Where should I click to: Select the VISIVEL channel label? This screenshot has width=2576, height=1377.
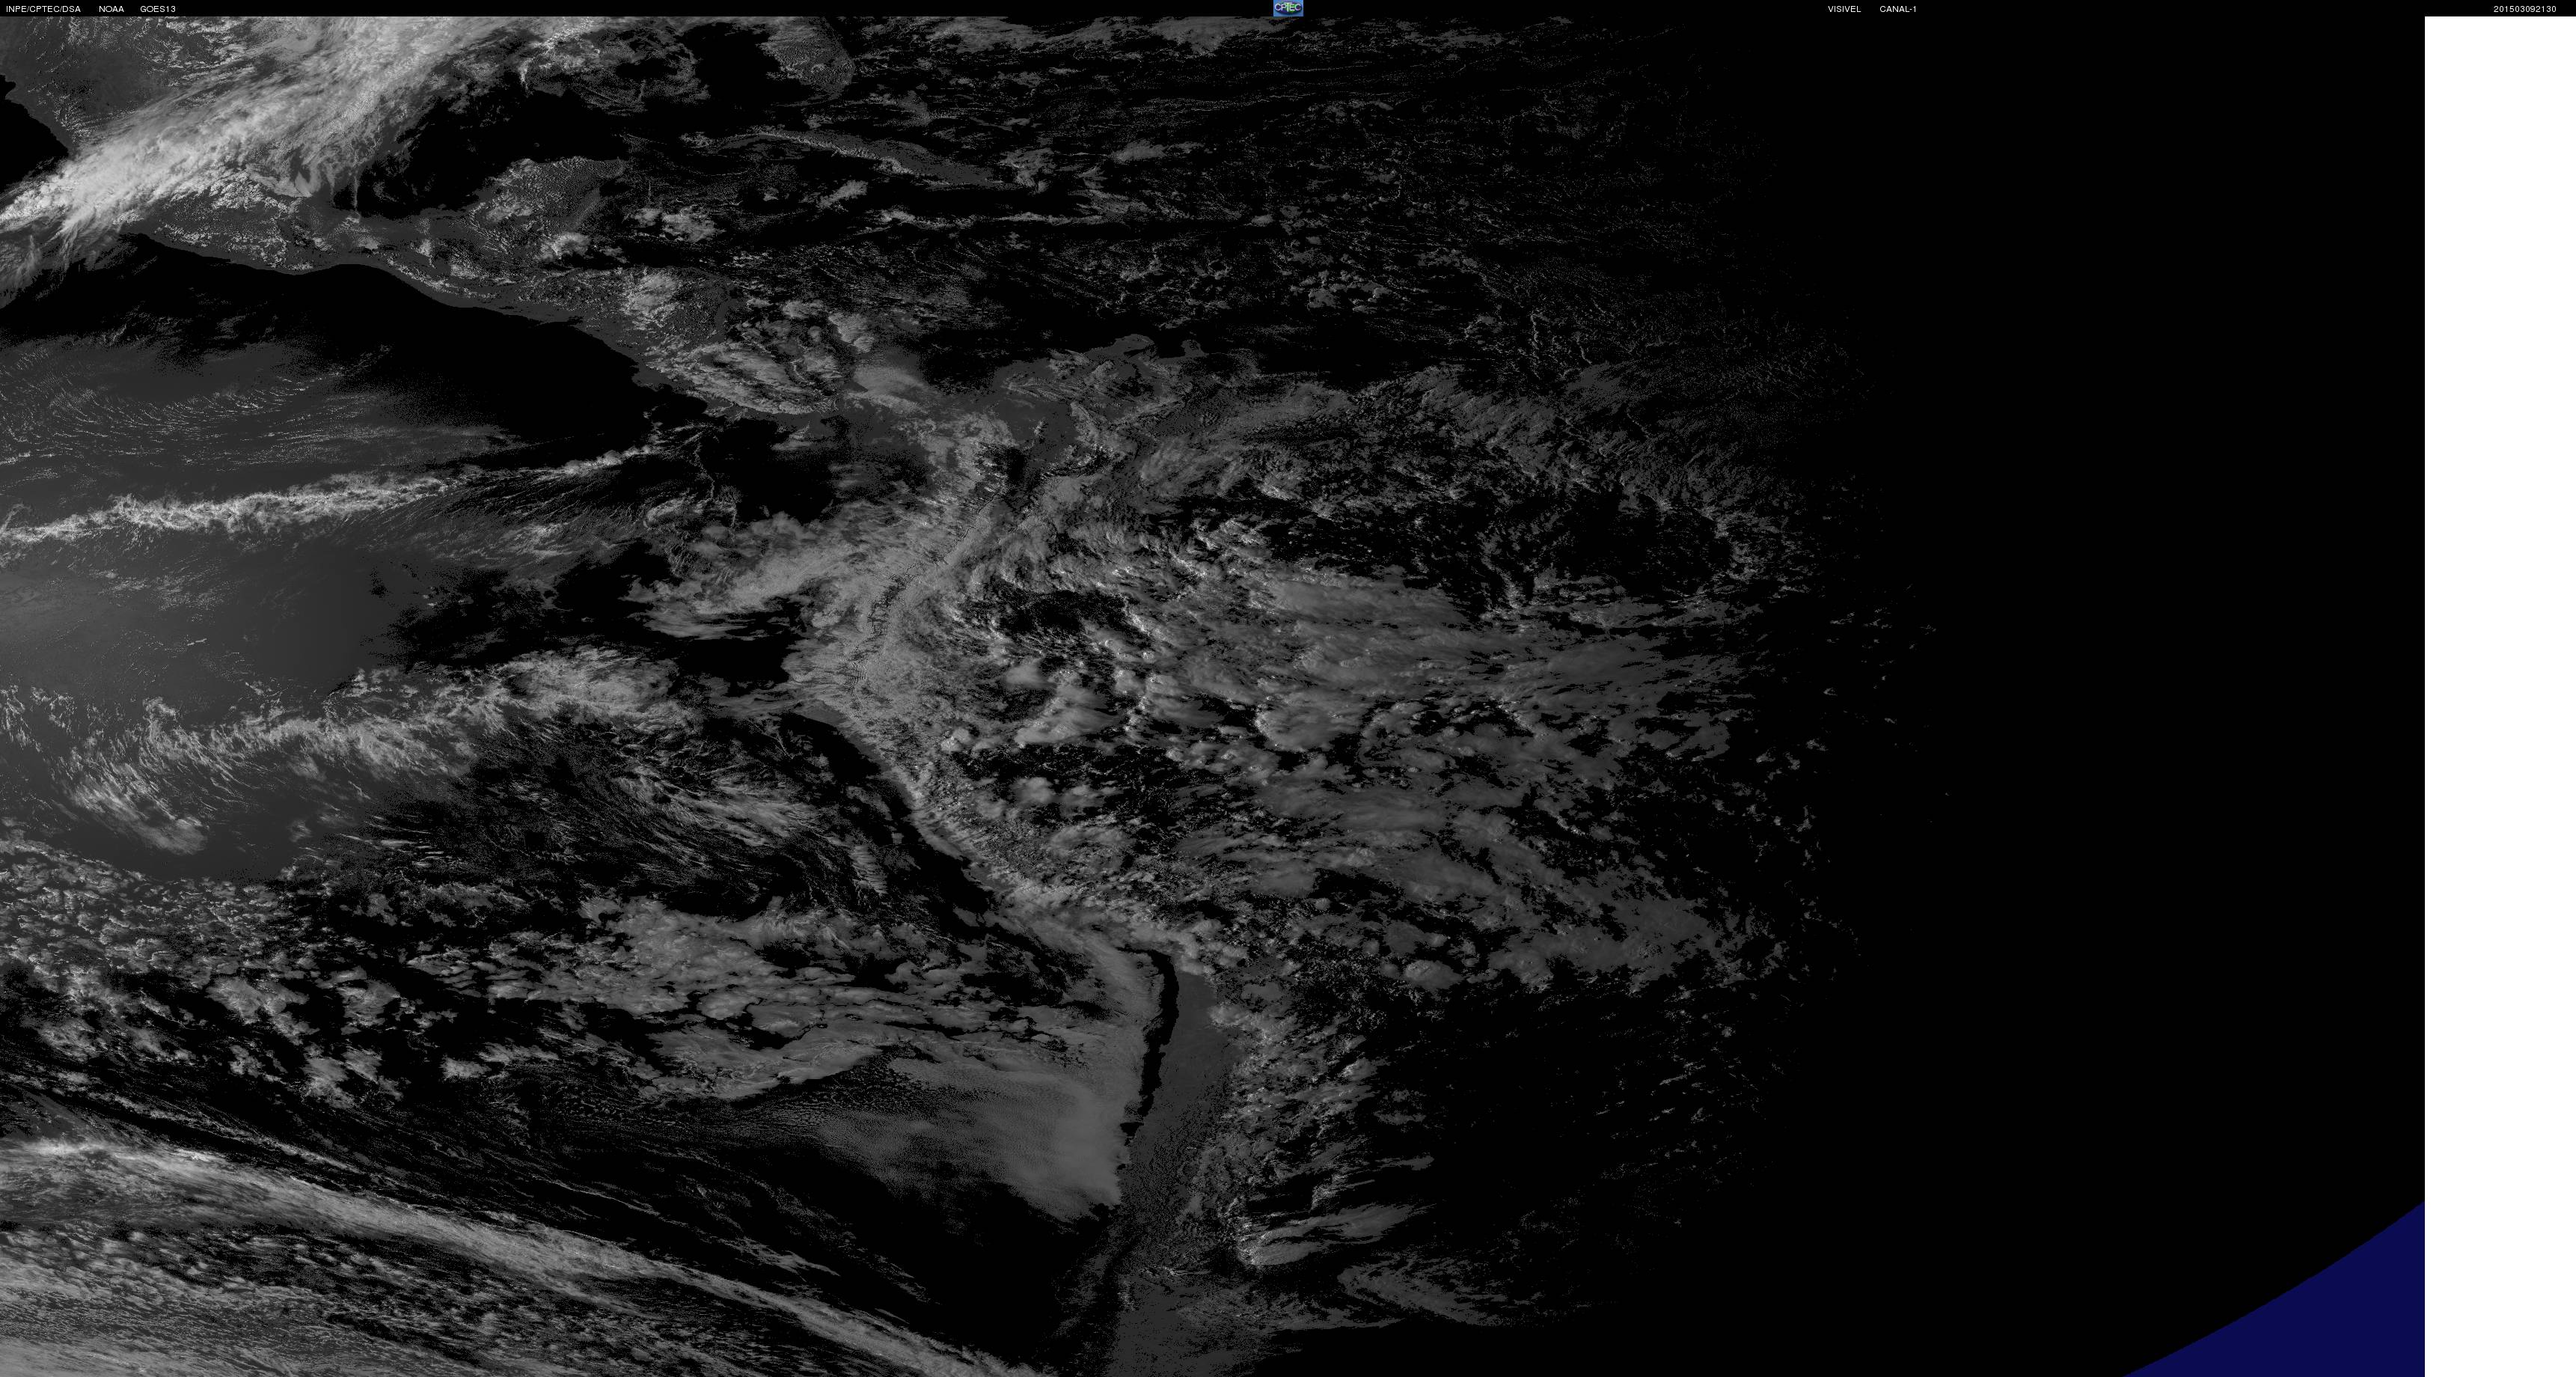tap(1844, 9)
